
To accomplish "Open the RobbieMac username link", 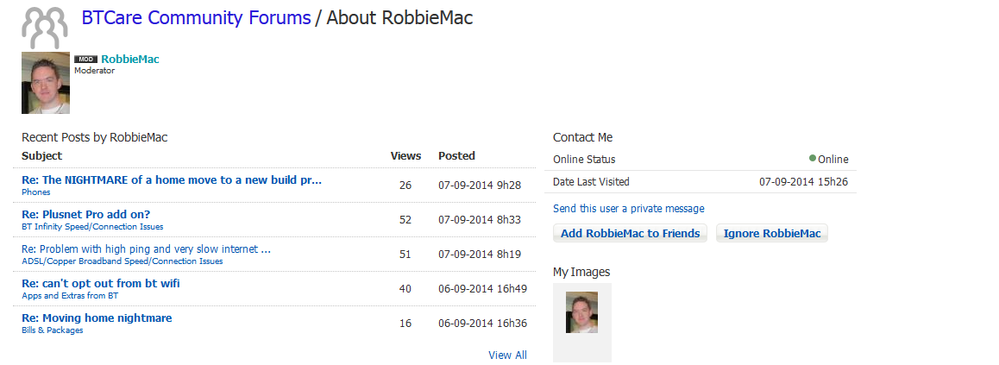I will pyautogui.click(x=130, y=59).
